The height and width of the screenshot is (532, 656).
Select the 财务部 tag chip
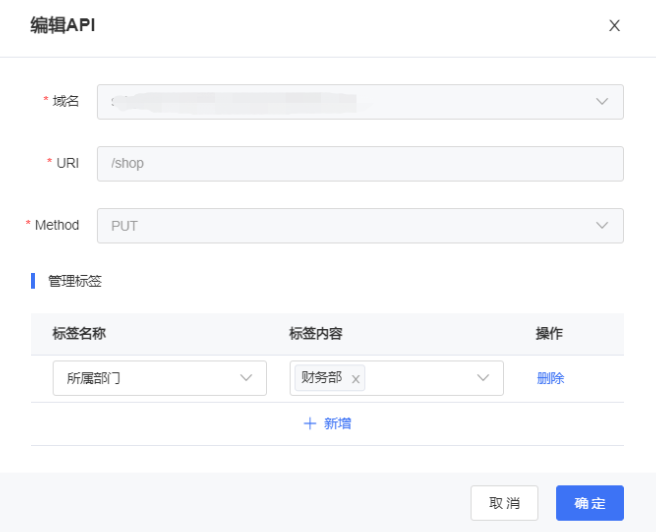click(321, 378)
